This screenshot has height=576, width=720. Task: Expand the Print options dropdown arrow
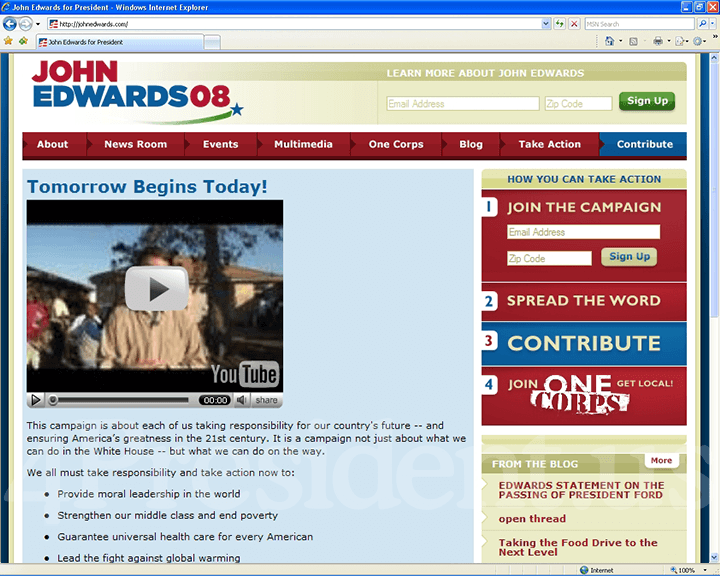click(x=669, y=41)
